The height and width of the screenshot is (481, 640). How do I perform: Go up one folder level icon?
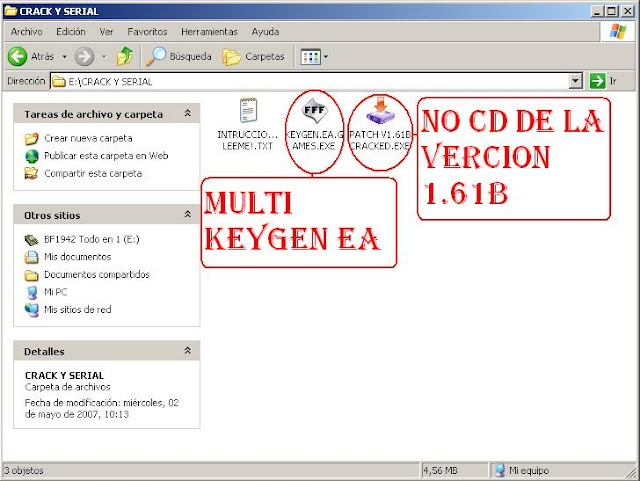[124, 56]
